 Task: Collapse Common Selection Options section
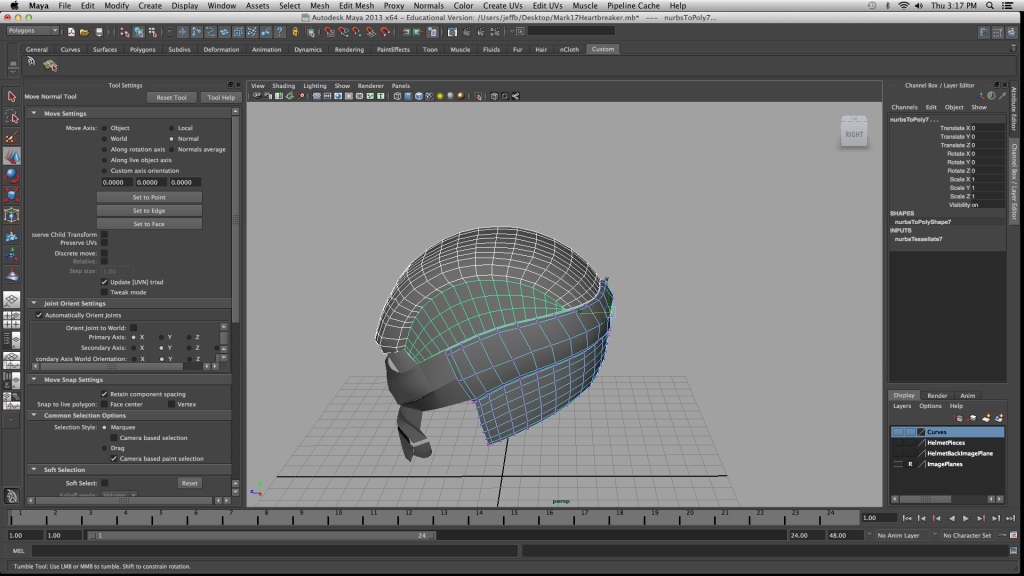34,415
